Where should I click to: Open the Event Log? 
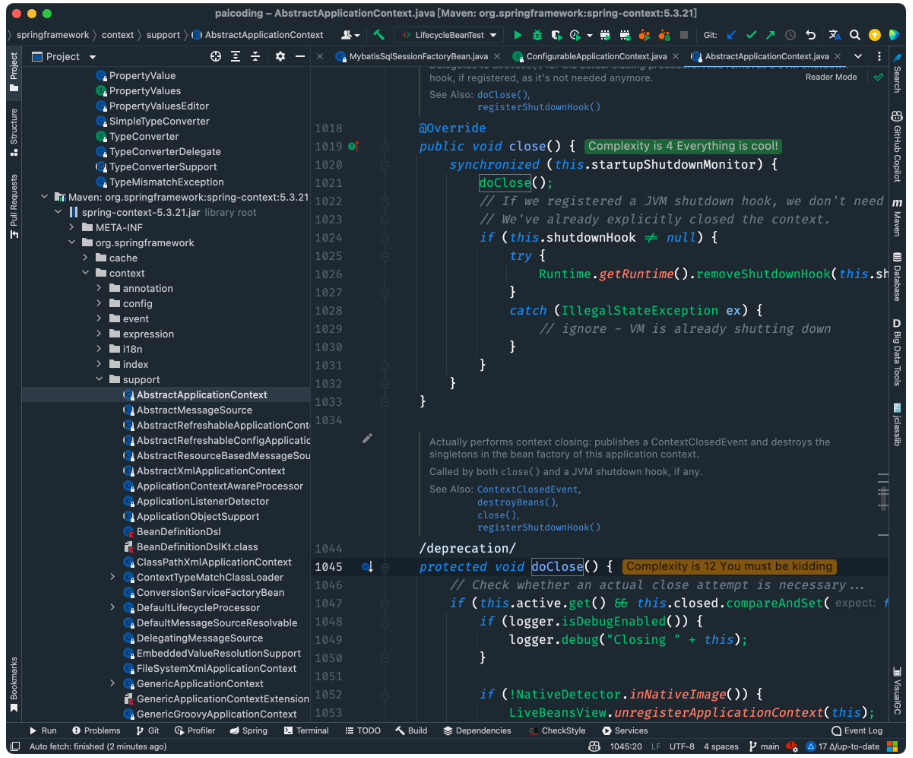click(x=857, y=731)
